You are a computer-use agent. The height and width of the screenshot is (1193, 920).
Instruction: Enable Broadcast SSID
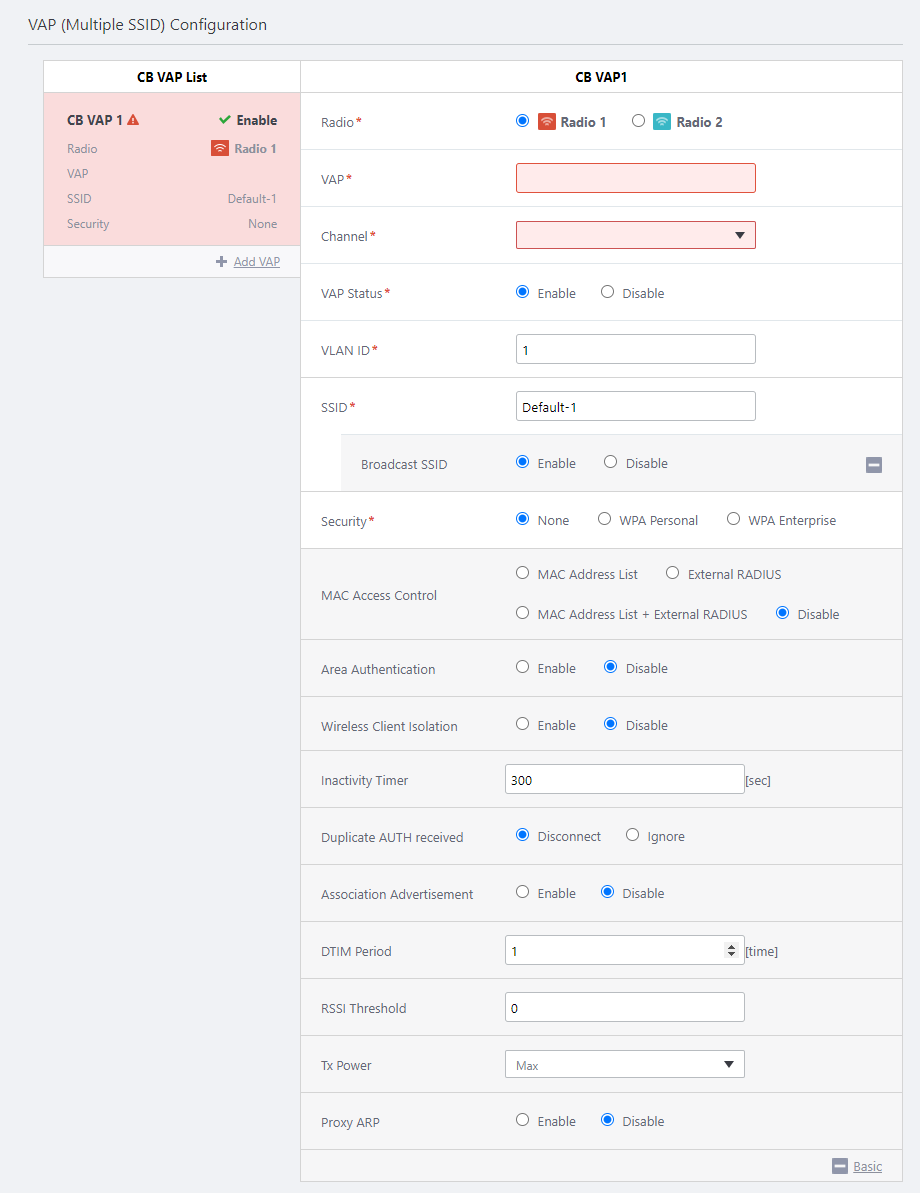tap(522, 462)
